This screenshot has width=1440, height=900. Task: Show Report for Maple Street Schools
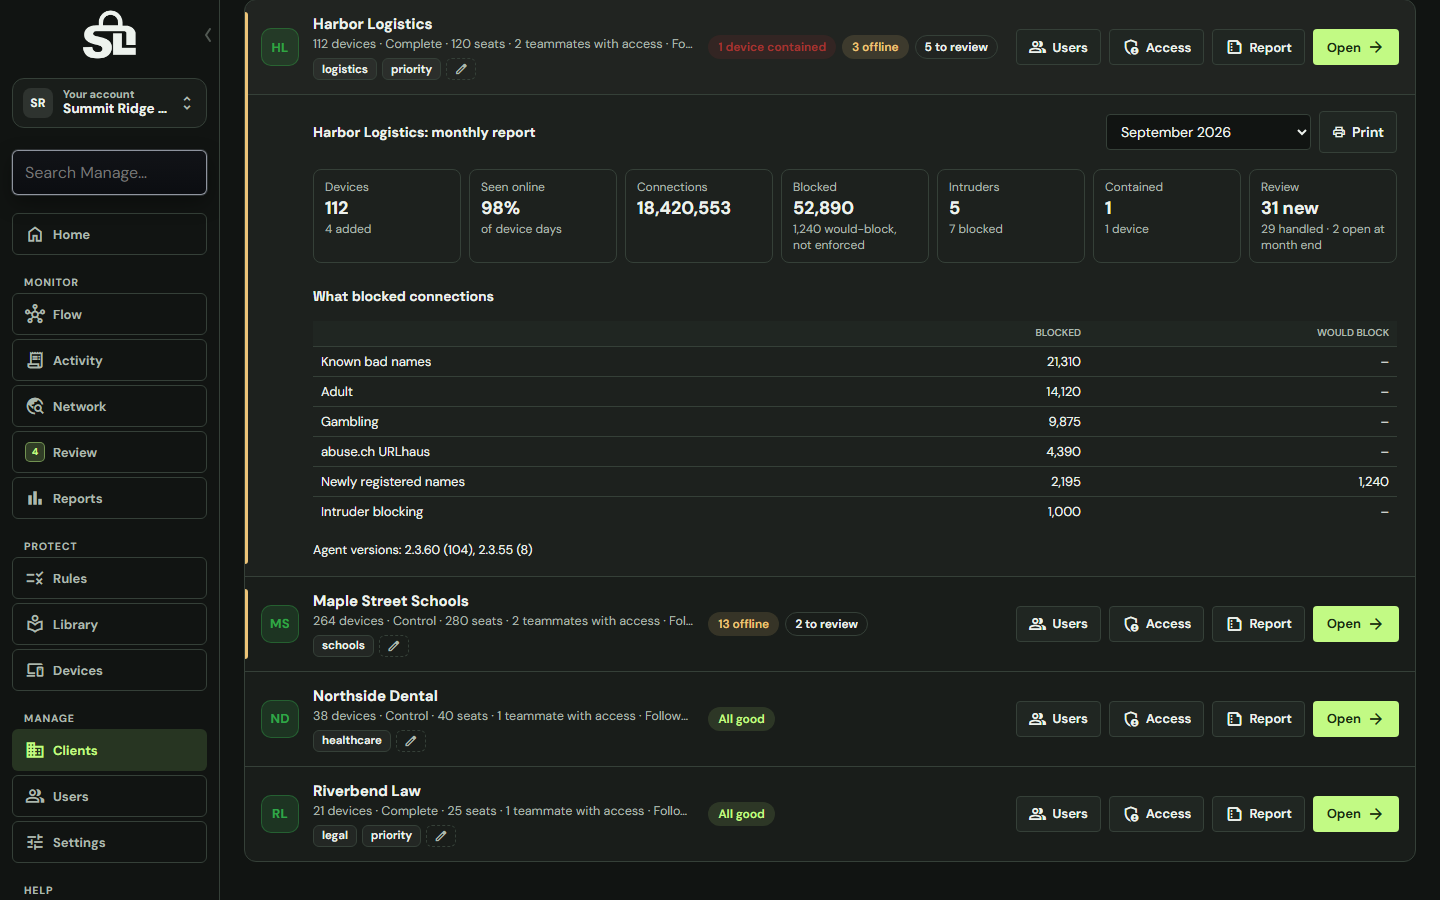click(1258, 624)
